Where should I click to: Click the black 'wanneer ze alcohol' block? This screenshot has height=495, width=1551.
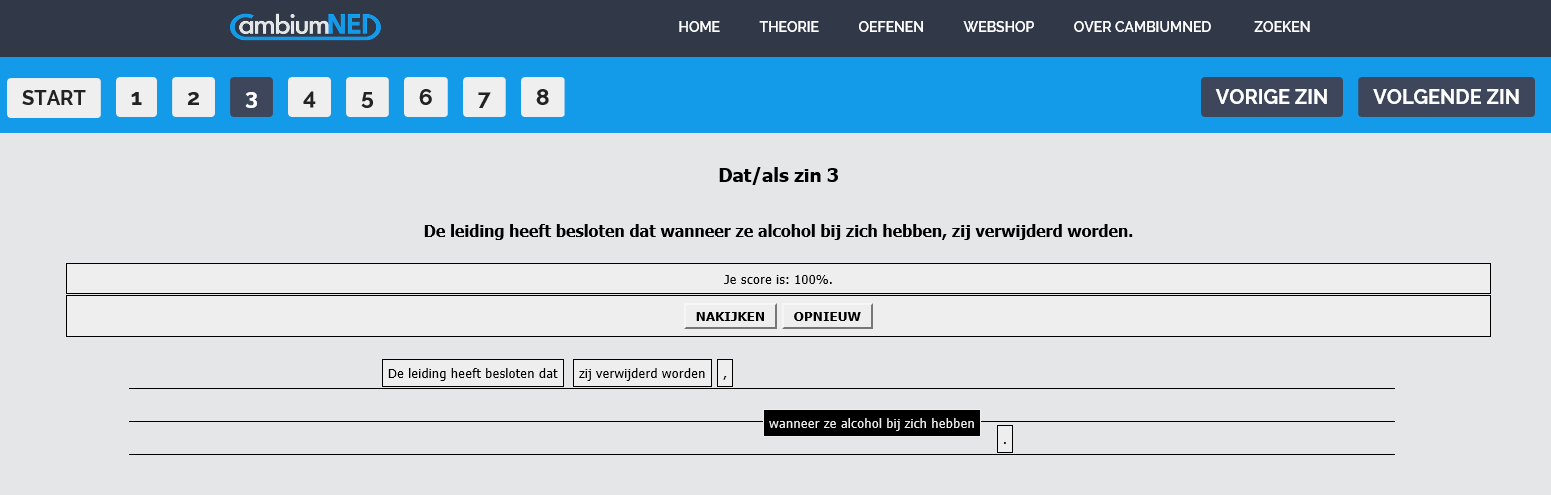[x=871, y=423]
